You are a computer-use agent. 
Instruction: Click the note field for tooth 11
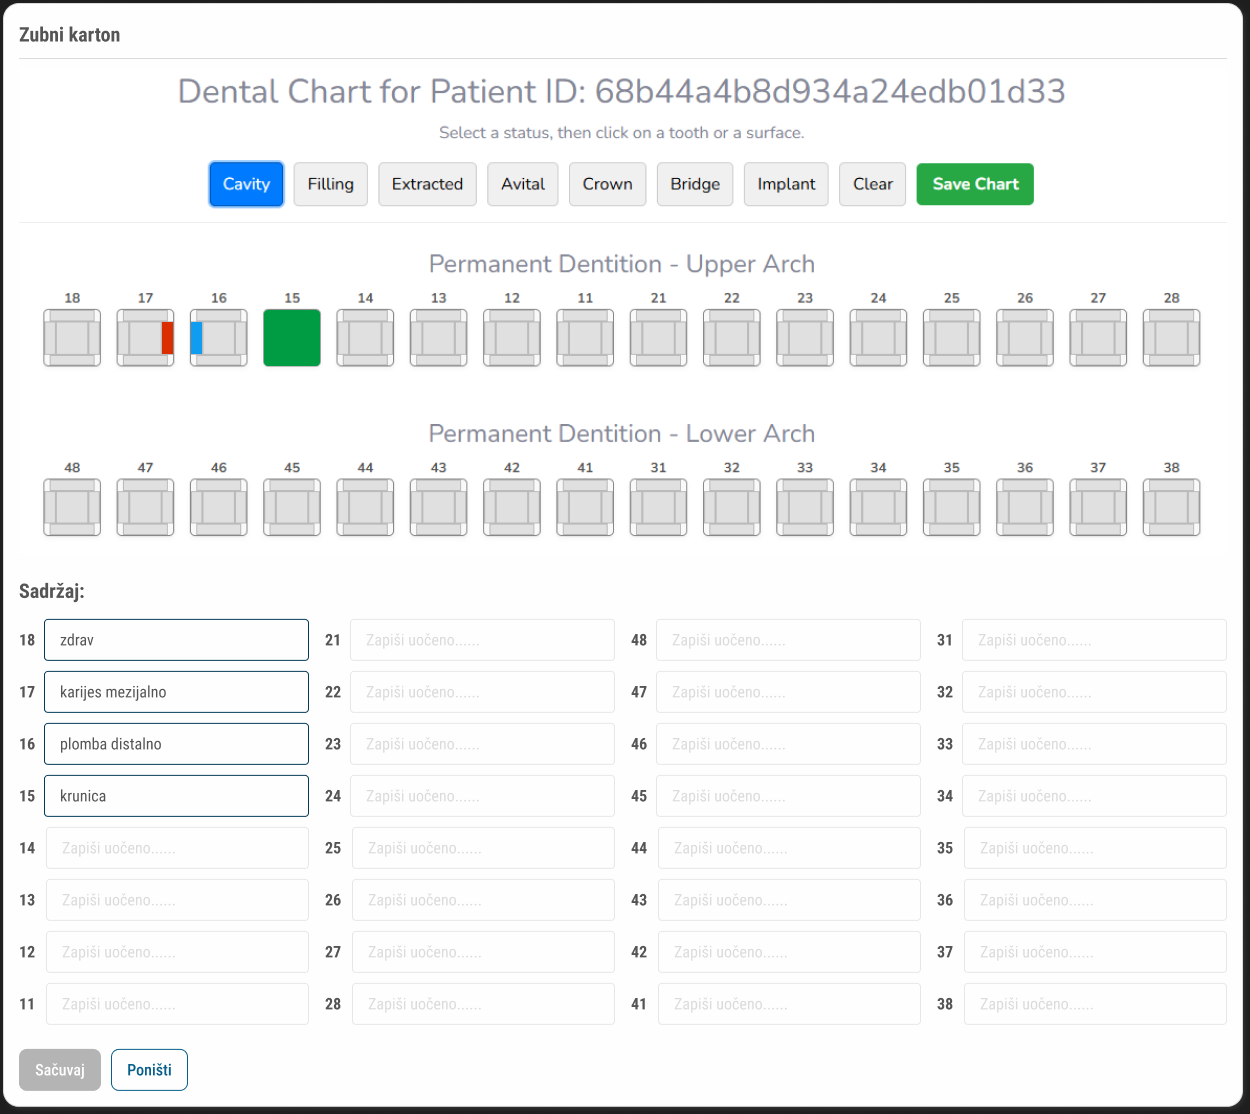click(x=177, y=1004)
